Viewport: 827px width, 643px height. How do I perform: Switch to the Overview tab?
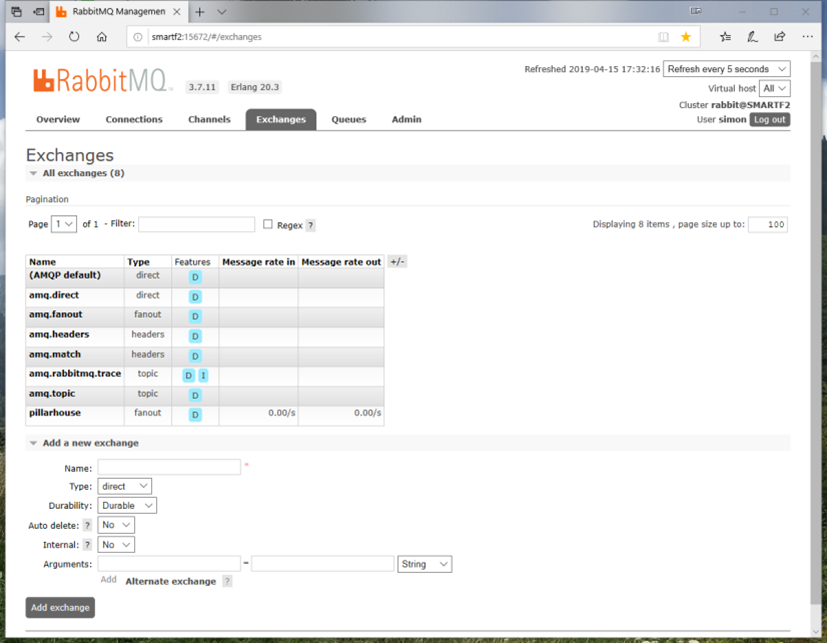(x=58, y=119)
